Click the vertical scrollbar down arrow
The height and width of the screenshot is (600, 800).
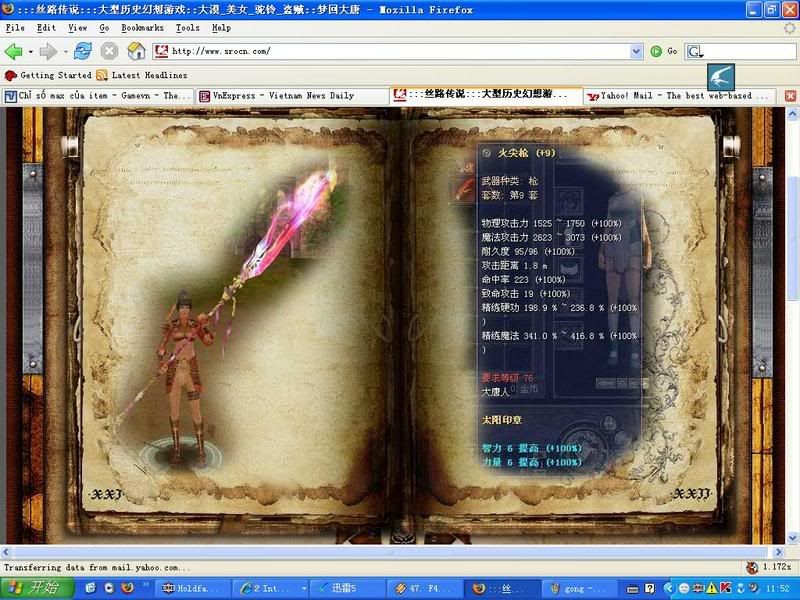coord(792,537)
